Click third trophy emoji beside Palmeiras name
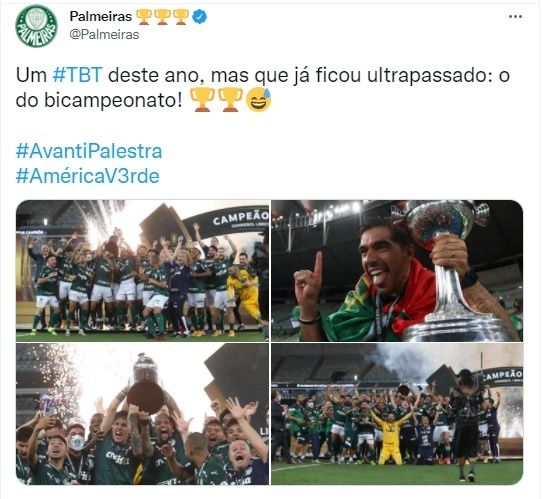543x499 pixels. pyautogui.click(x=180, y=17)
